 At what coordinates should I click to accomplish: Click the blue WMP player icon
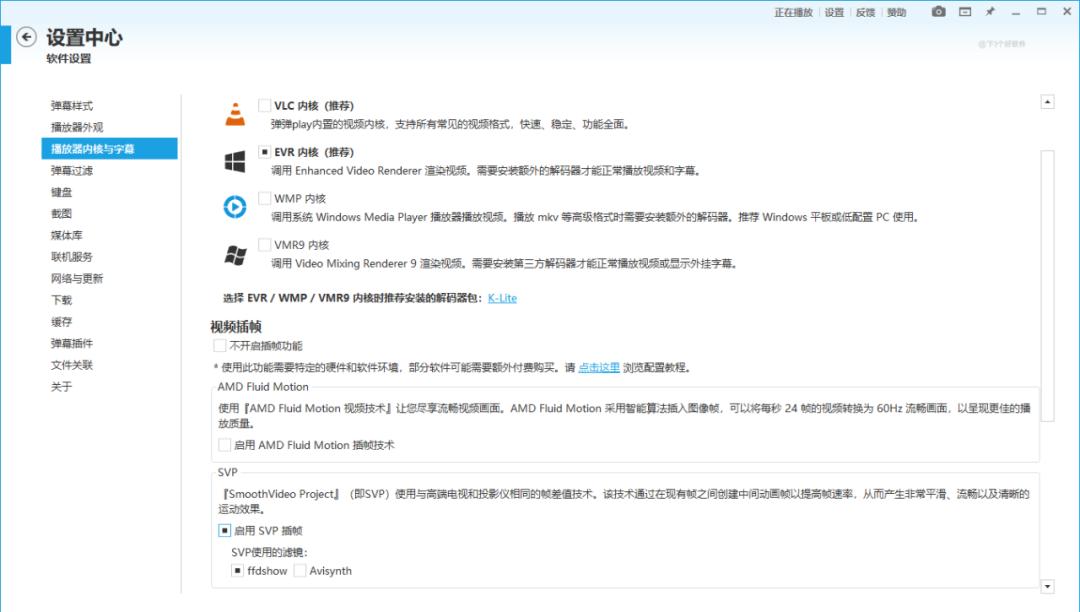(234, 207)
